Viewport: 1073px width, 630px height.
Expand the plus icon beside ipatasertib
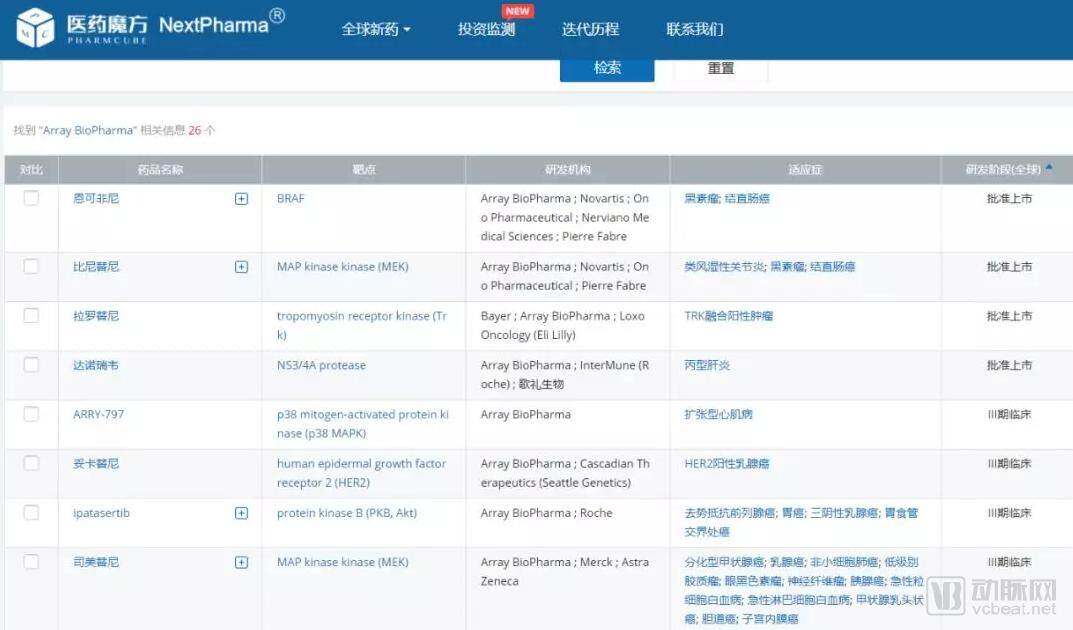click(241, 513)
